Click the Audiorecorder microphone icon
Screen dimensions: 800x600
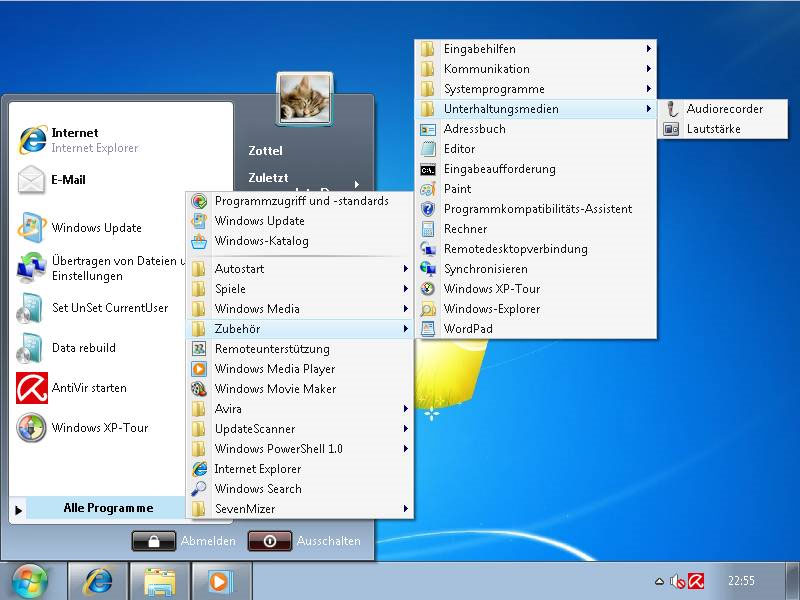click(x=671, y=109)
